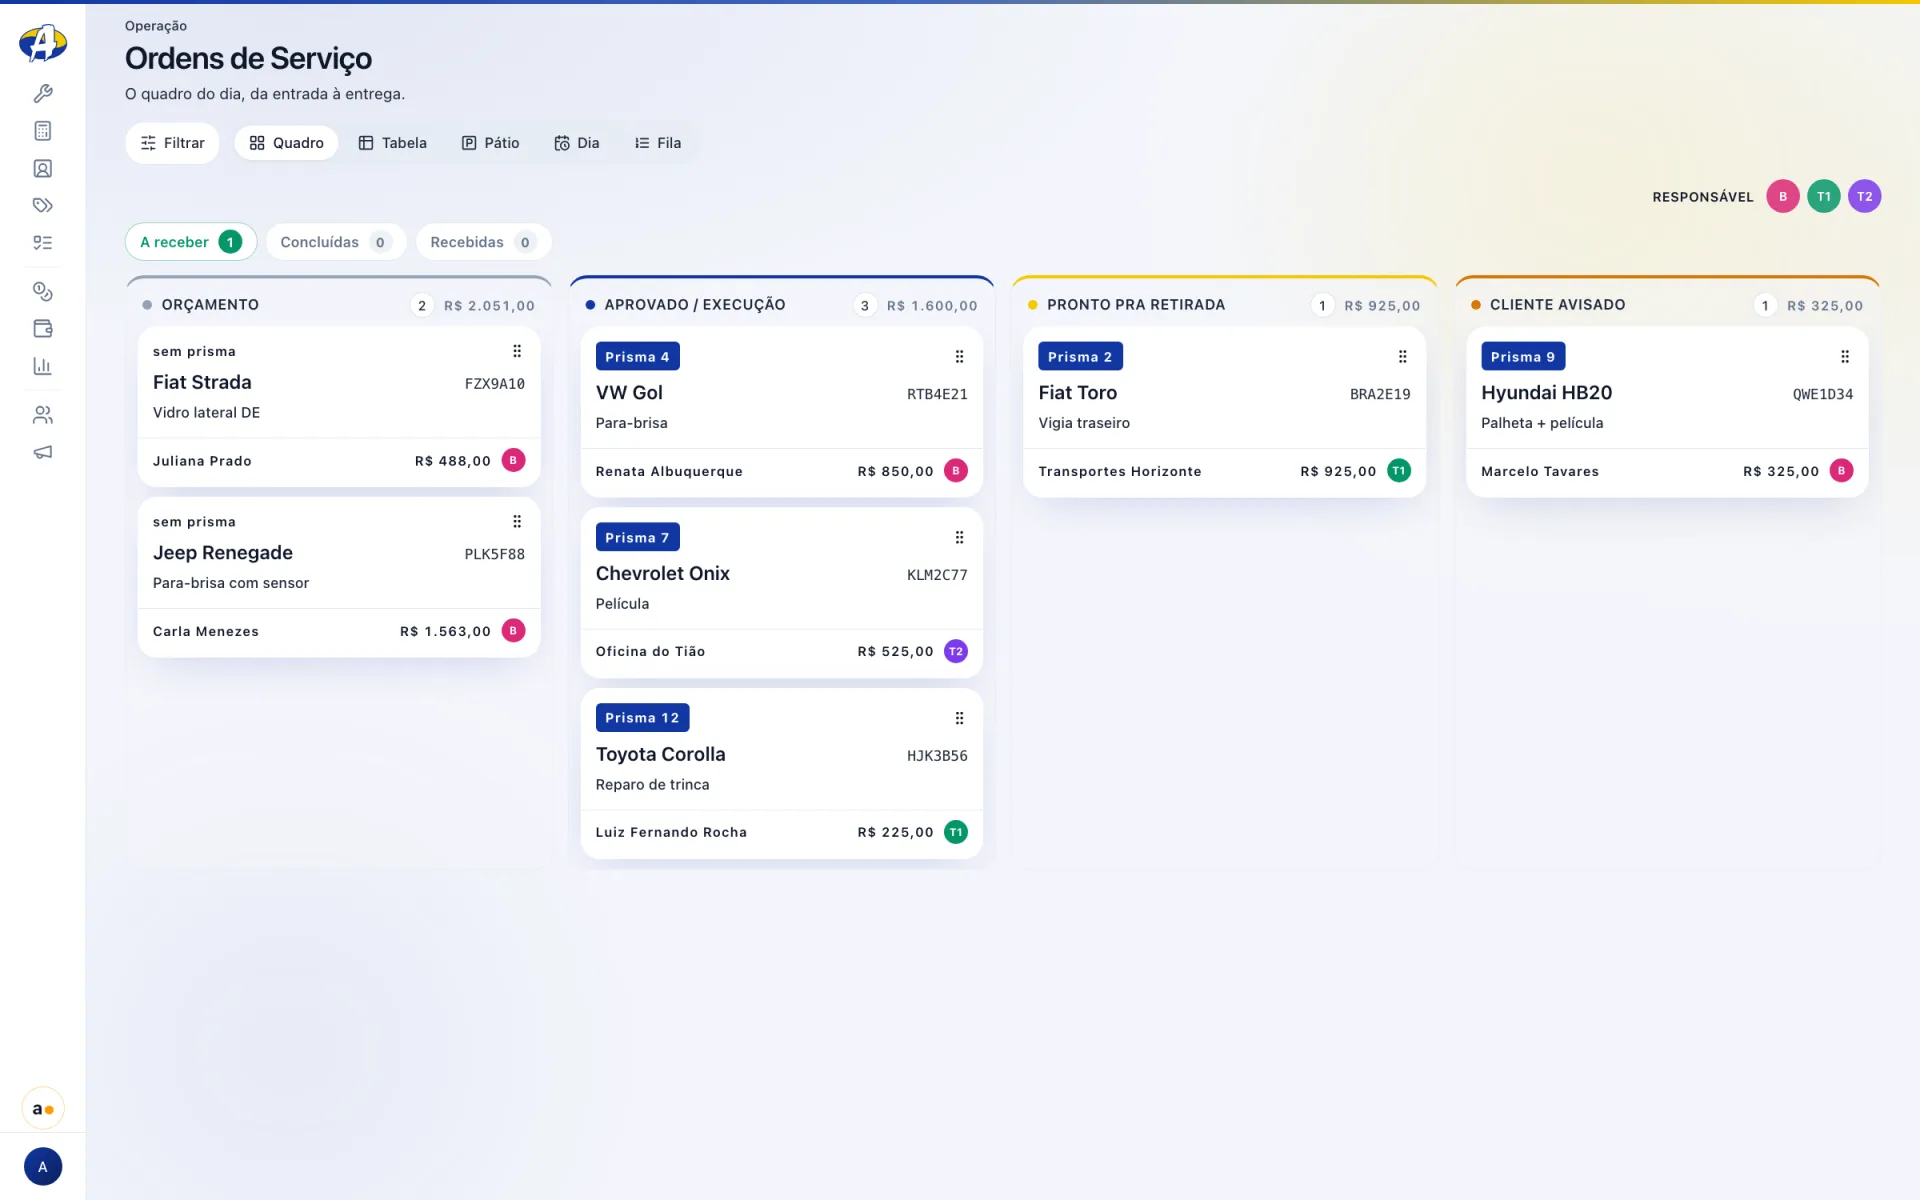1920x1200 pixels.
Task: Toggle the B responsible filter avatar
Action: (x=1783, y=196)
